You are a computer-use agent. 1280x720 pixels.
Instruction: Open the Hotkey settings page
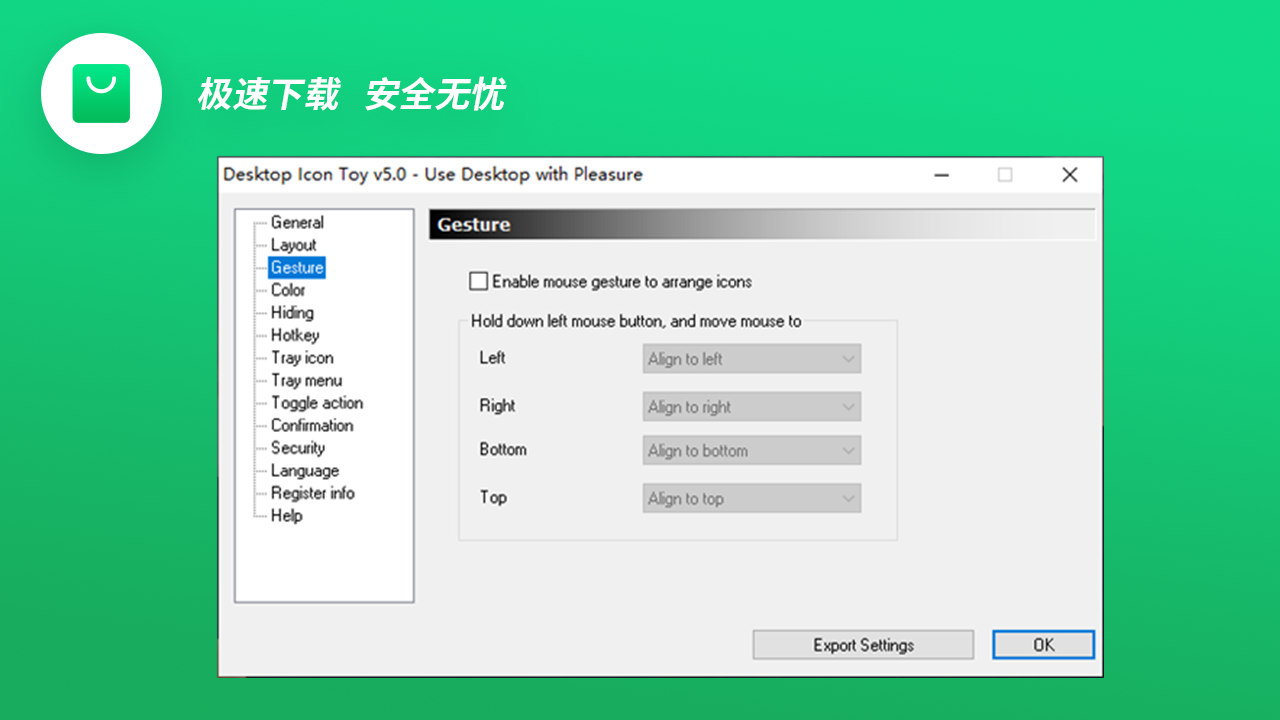click(293, 335)
